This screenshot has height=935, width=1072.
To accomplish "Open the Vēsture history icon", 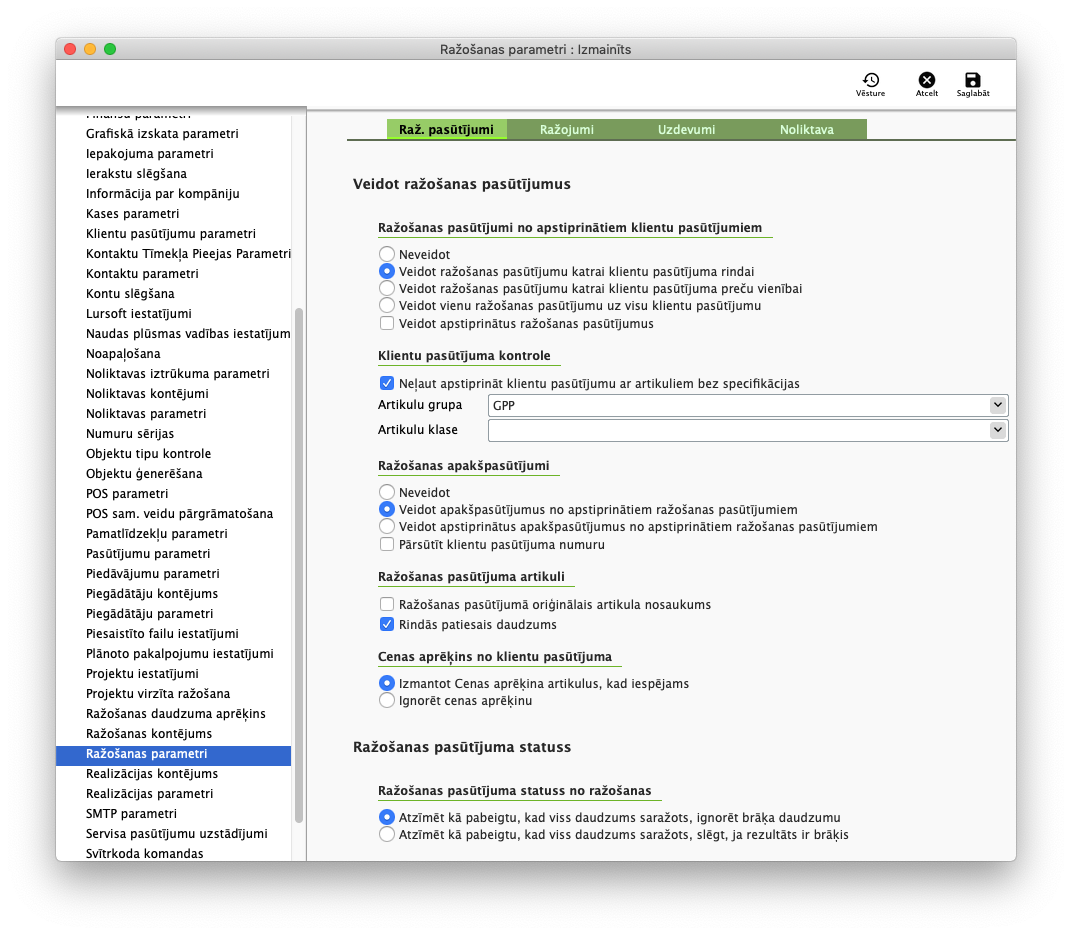I will point(870,82).
